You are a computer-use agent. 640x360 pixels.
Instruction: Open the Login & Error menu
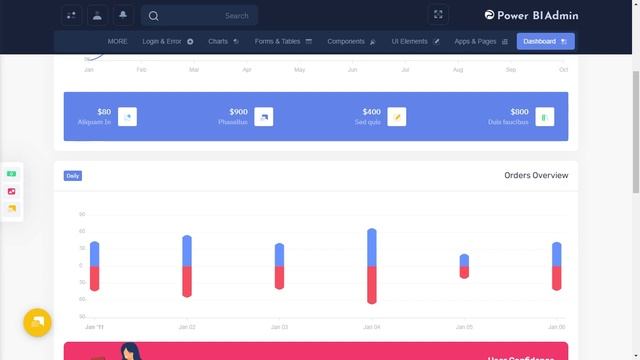[x=168, y=41]
